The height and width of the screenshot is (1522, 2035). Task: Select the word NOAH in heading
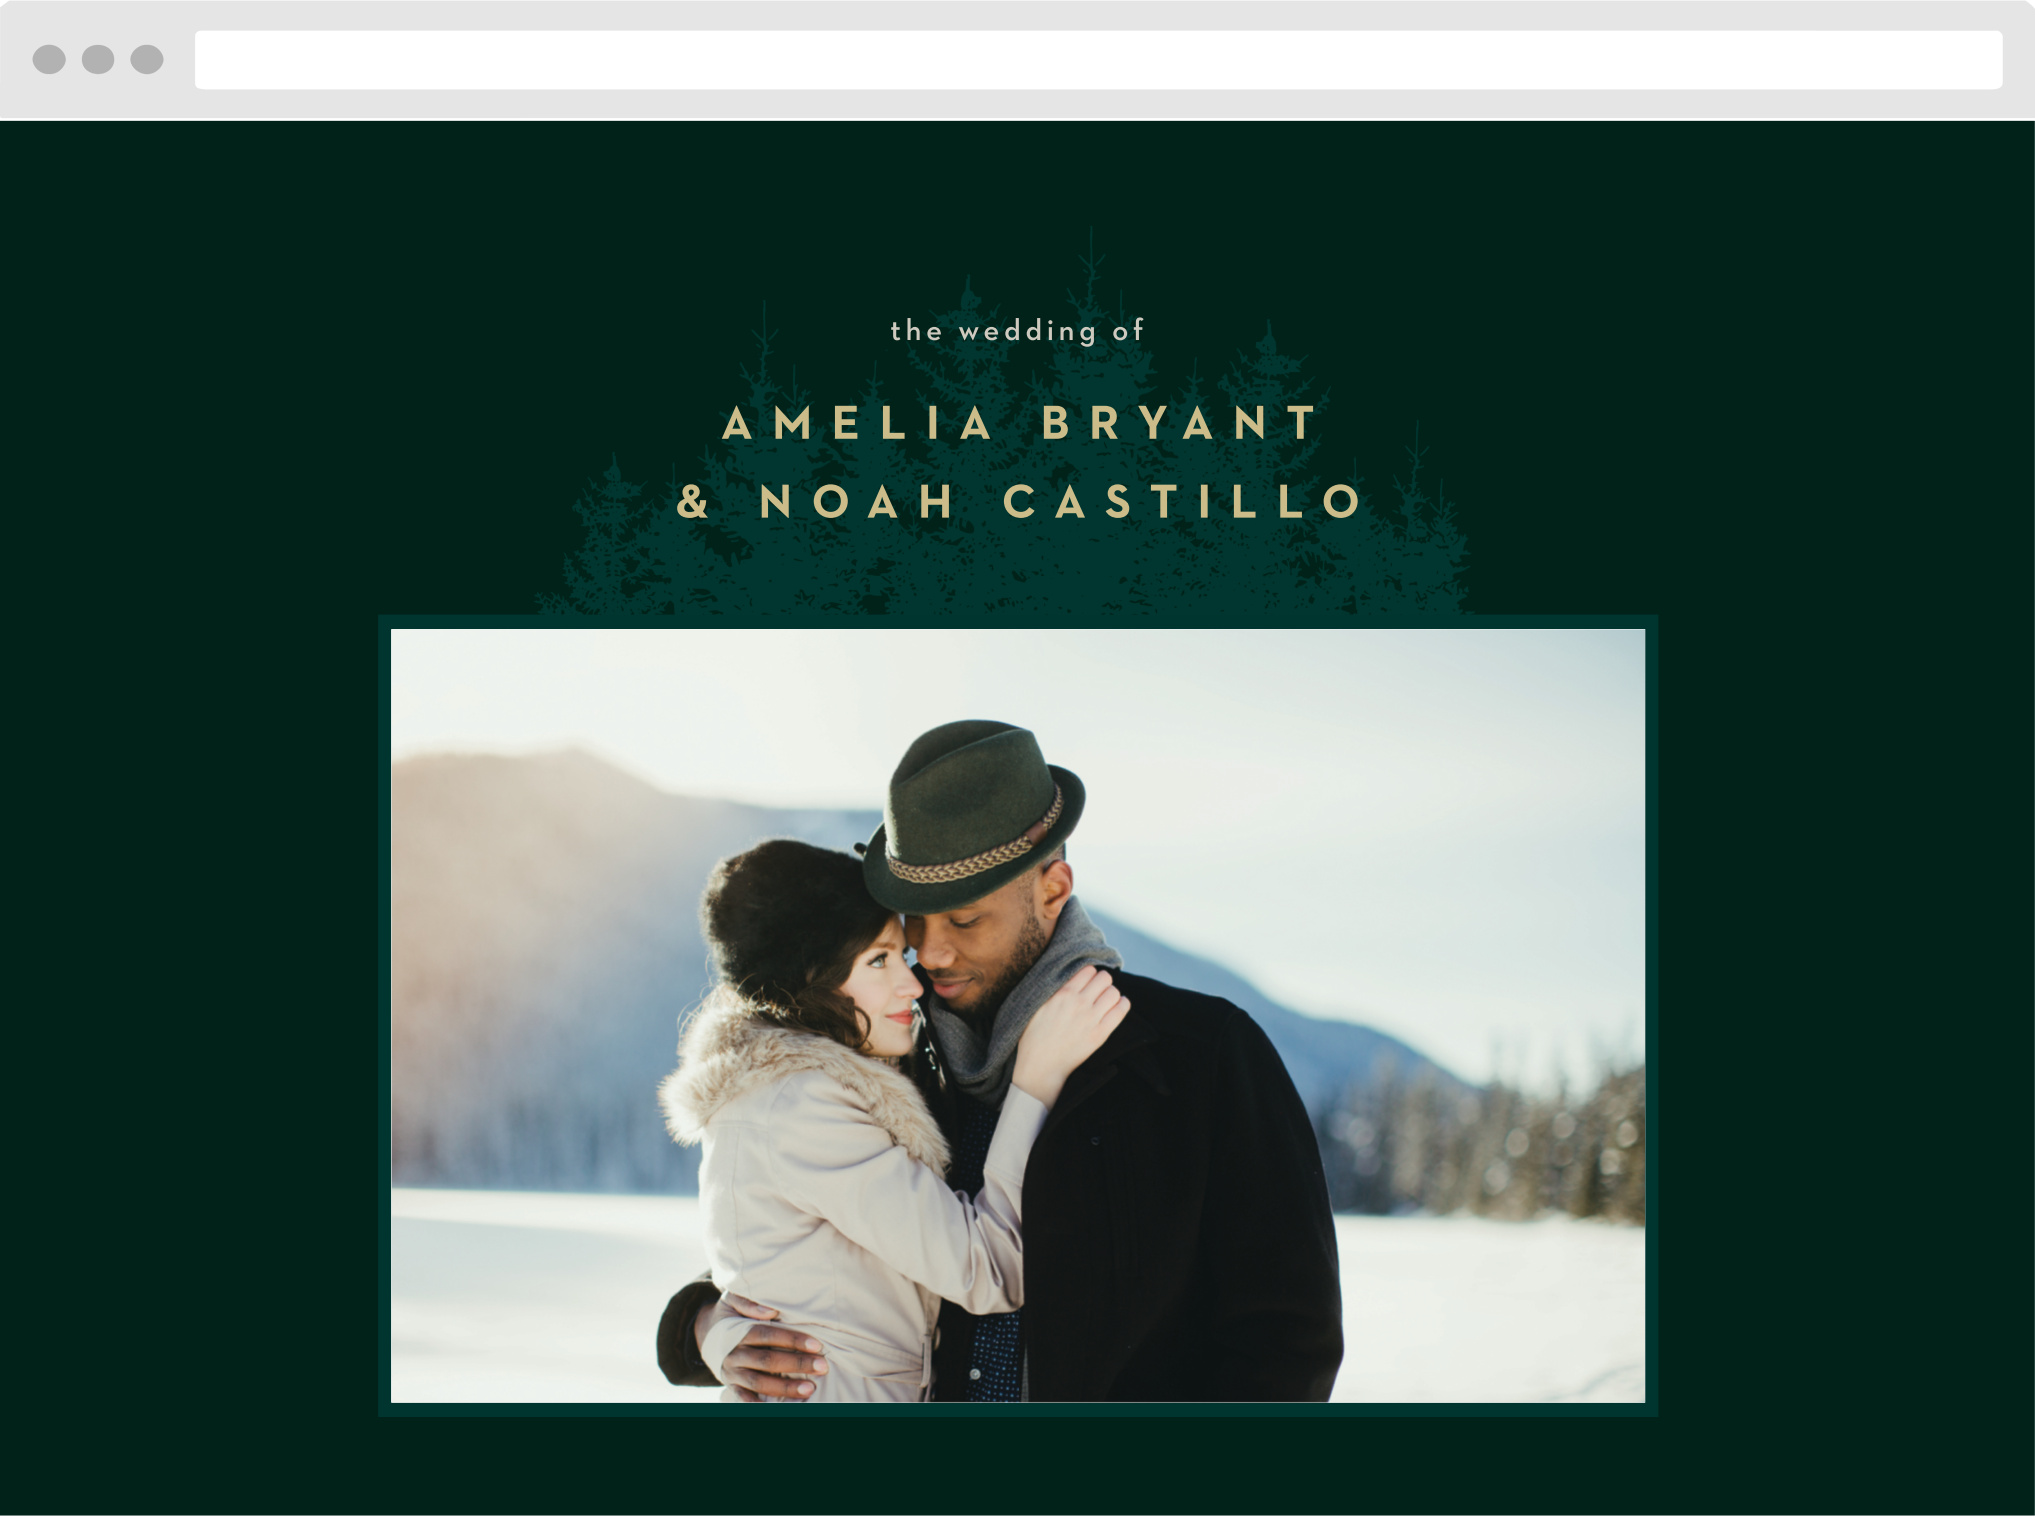click(x=857, y=501)
